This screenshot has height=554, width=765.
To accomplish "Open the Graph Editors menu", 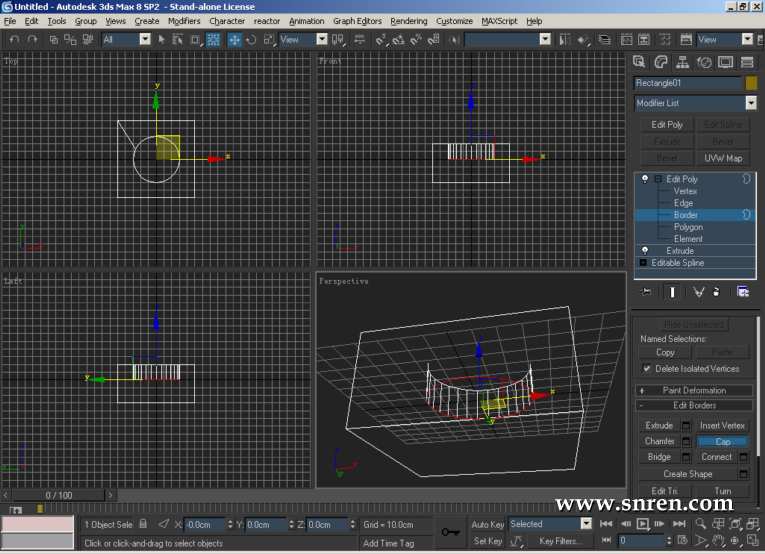I will pyautogui.click(x=357, y=21).
